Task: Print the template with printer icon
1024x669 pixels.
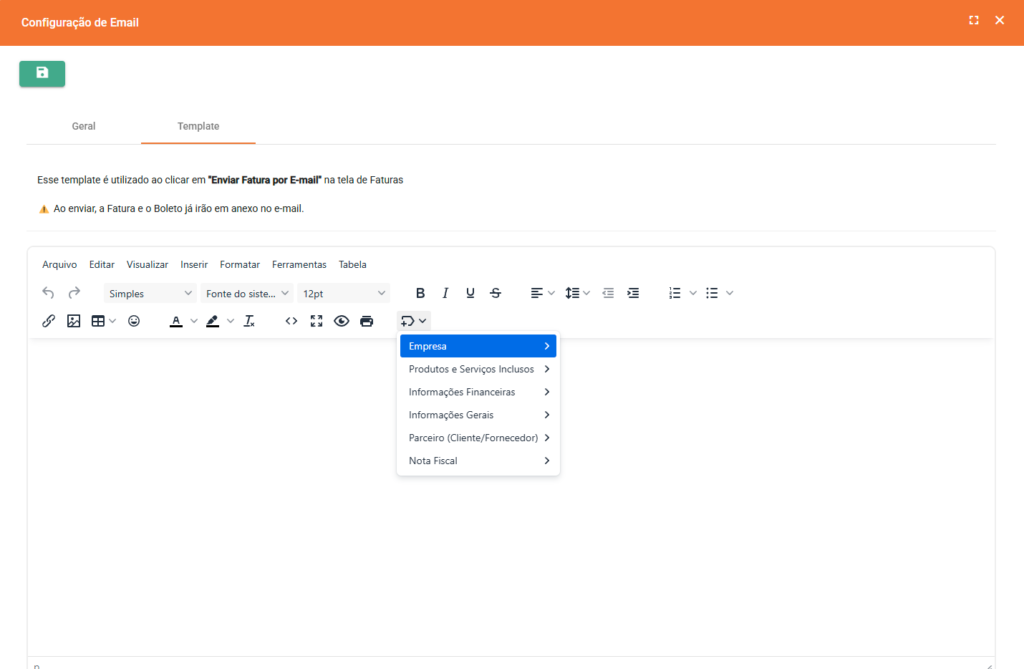Action: click(x=366, y=321)
